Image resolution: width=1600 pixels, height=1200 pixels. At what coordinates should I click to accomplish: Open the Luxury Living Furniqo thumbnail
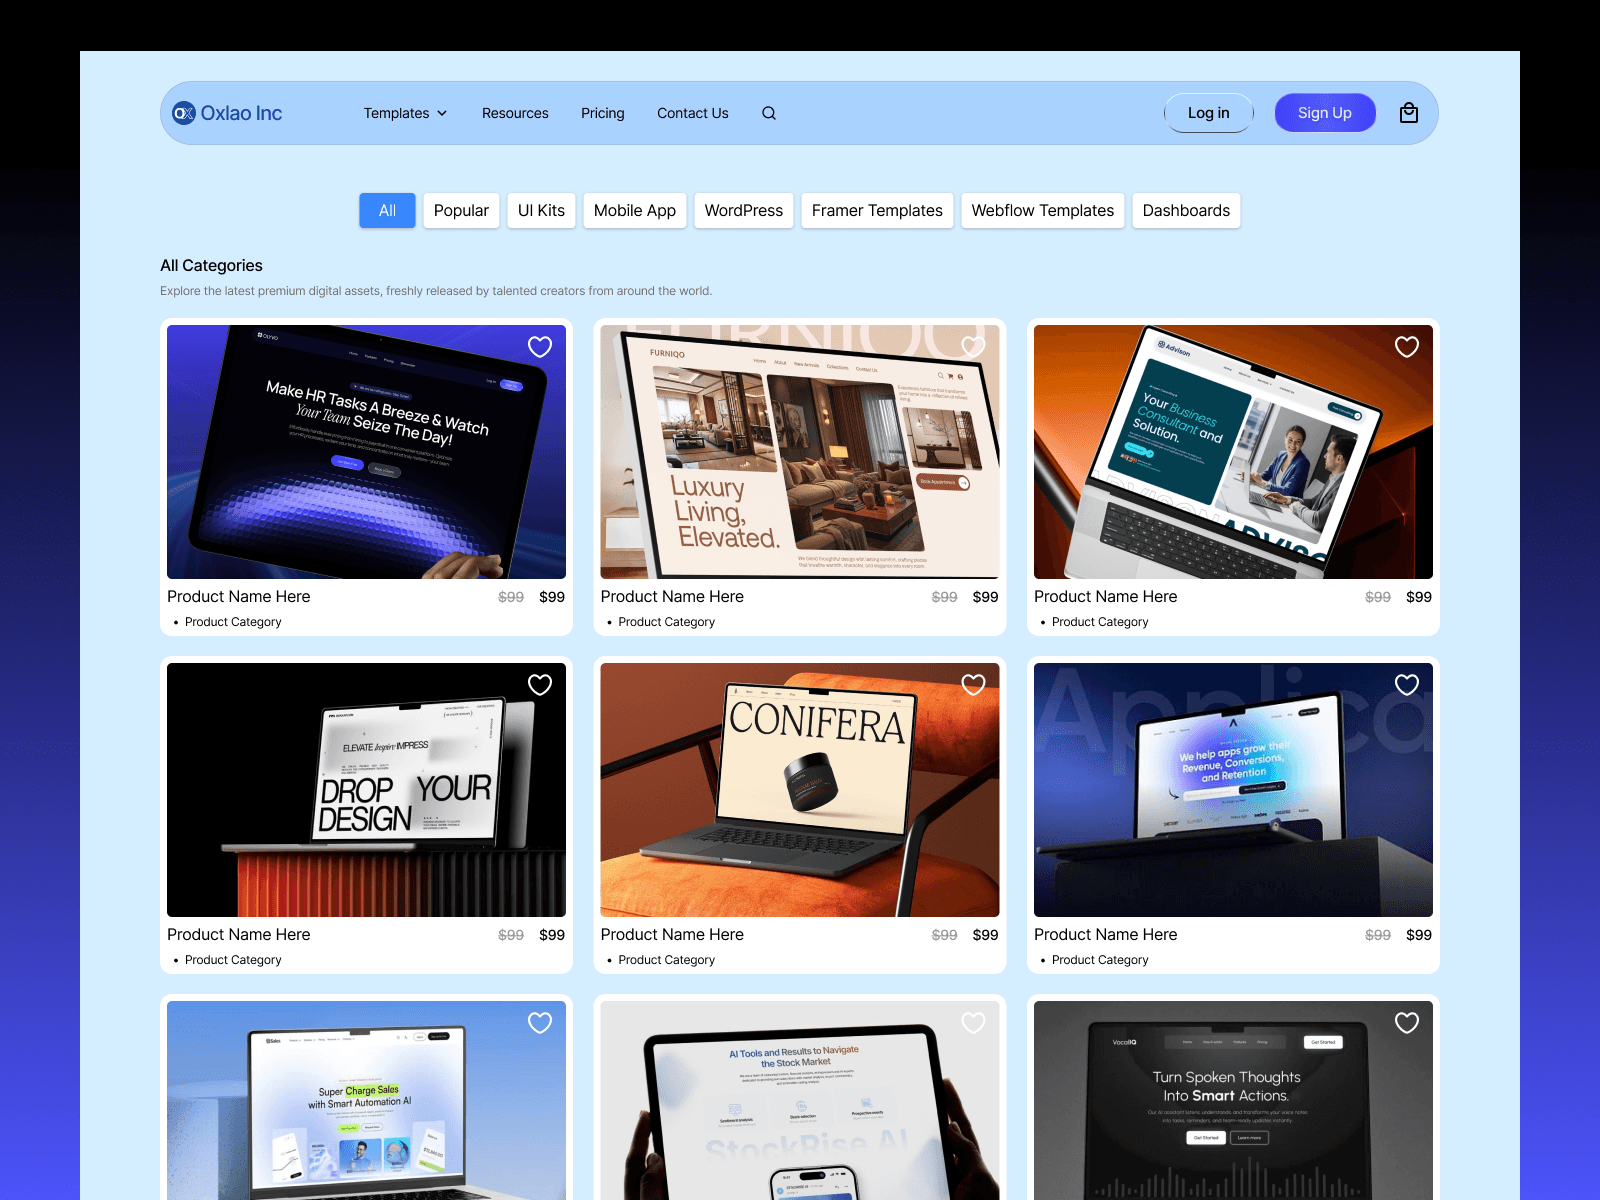click(x=800, y=452)
